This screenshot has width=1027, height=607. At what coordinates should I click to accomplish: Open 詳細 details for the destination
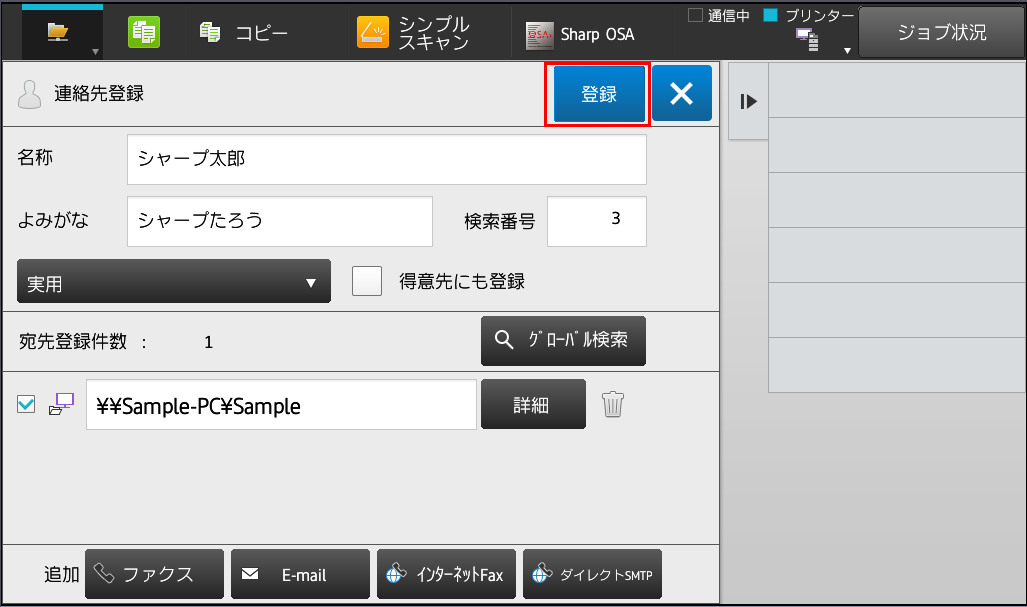(533, 405)
